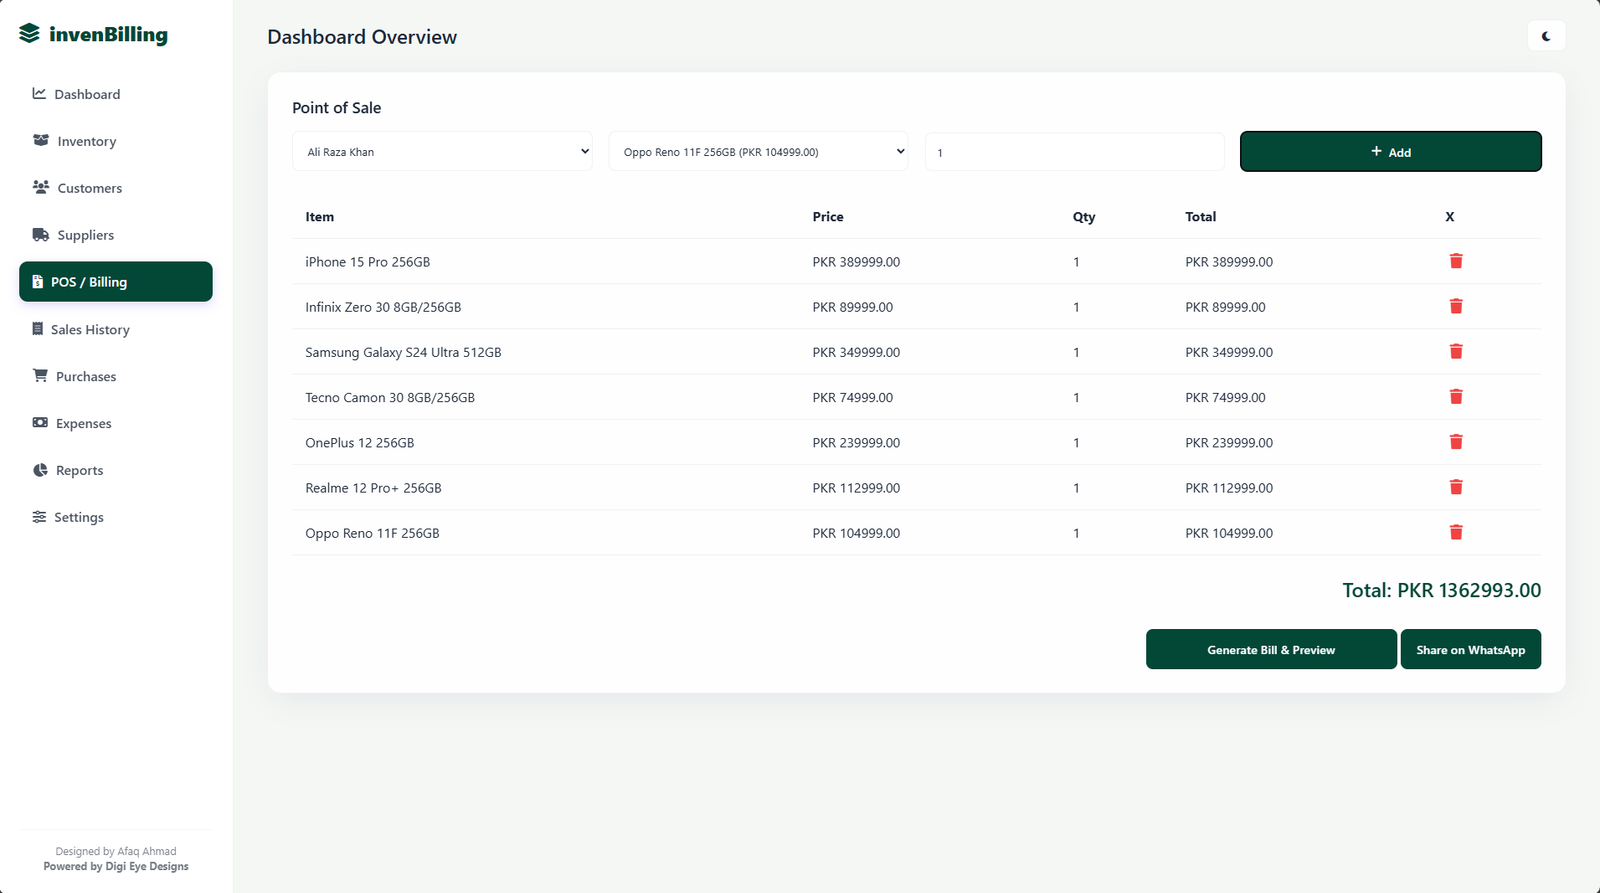Click the invenBilling logo icon
1600x893 pixels.
click(30, 34)
